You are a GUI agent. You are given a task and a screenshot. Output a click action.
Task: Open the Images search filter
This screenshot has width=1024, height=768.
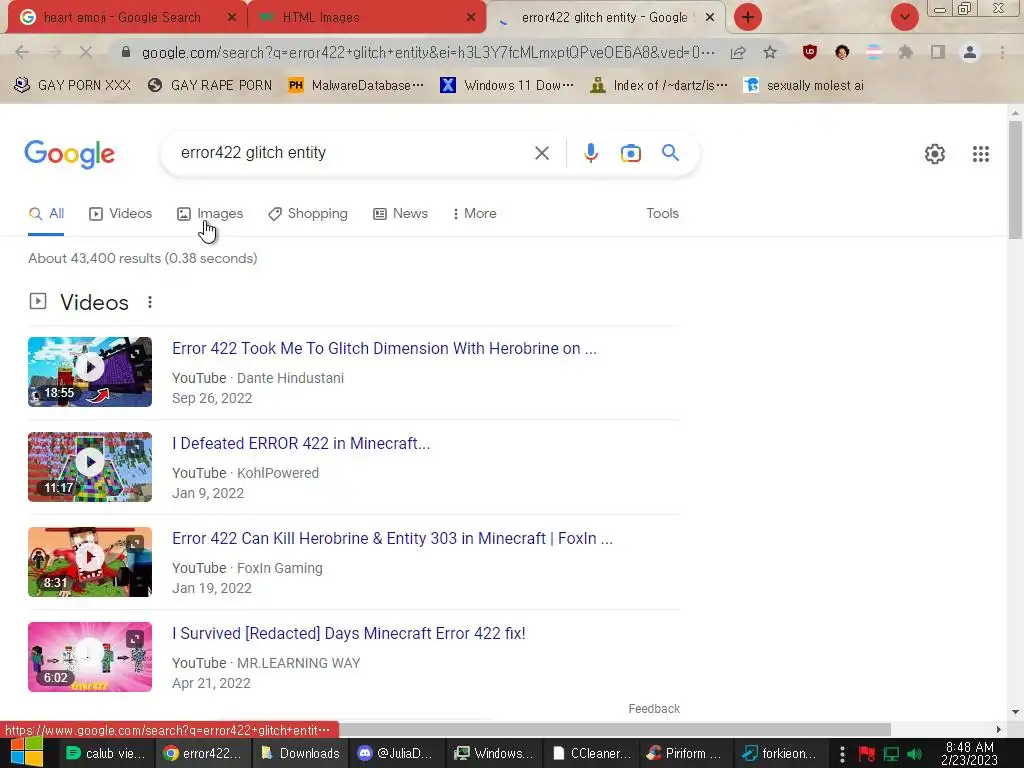210,214
